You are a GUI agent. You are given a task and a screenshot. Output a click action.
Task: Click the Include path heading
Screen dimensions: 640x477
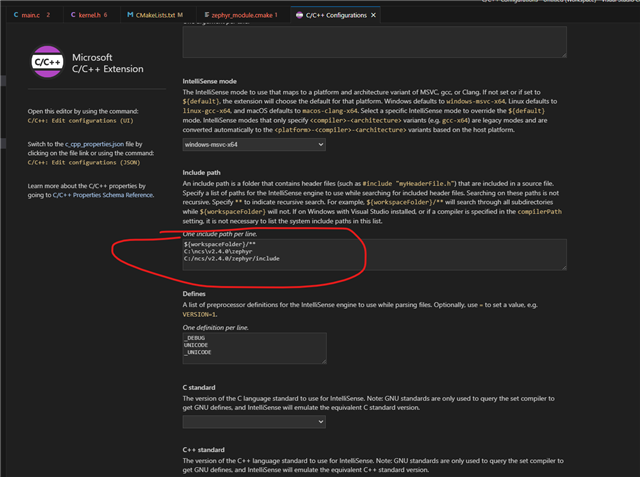(x=201, y=173)
